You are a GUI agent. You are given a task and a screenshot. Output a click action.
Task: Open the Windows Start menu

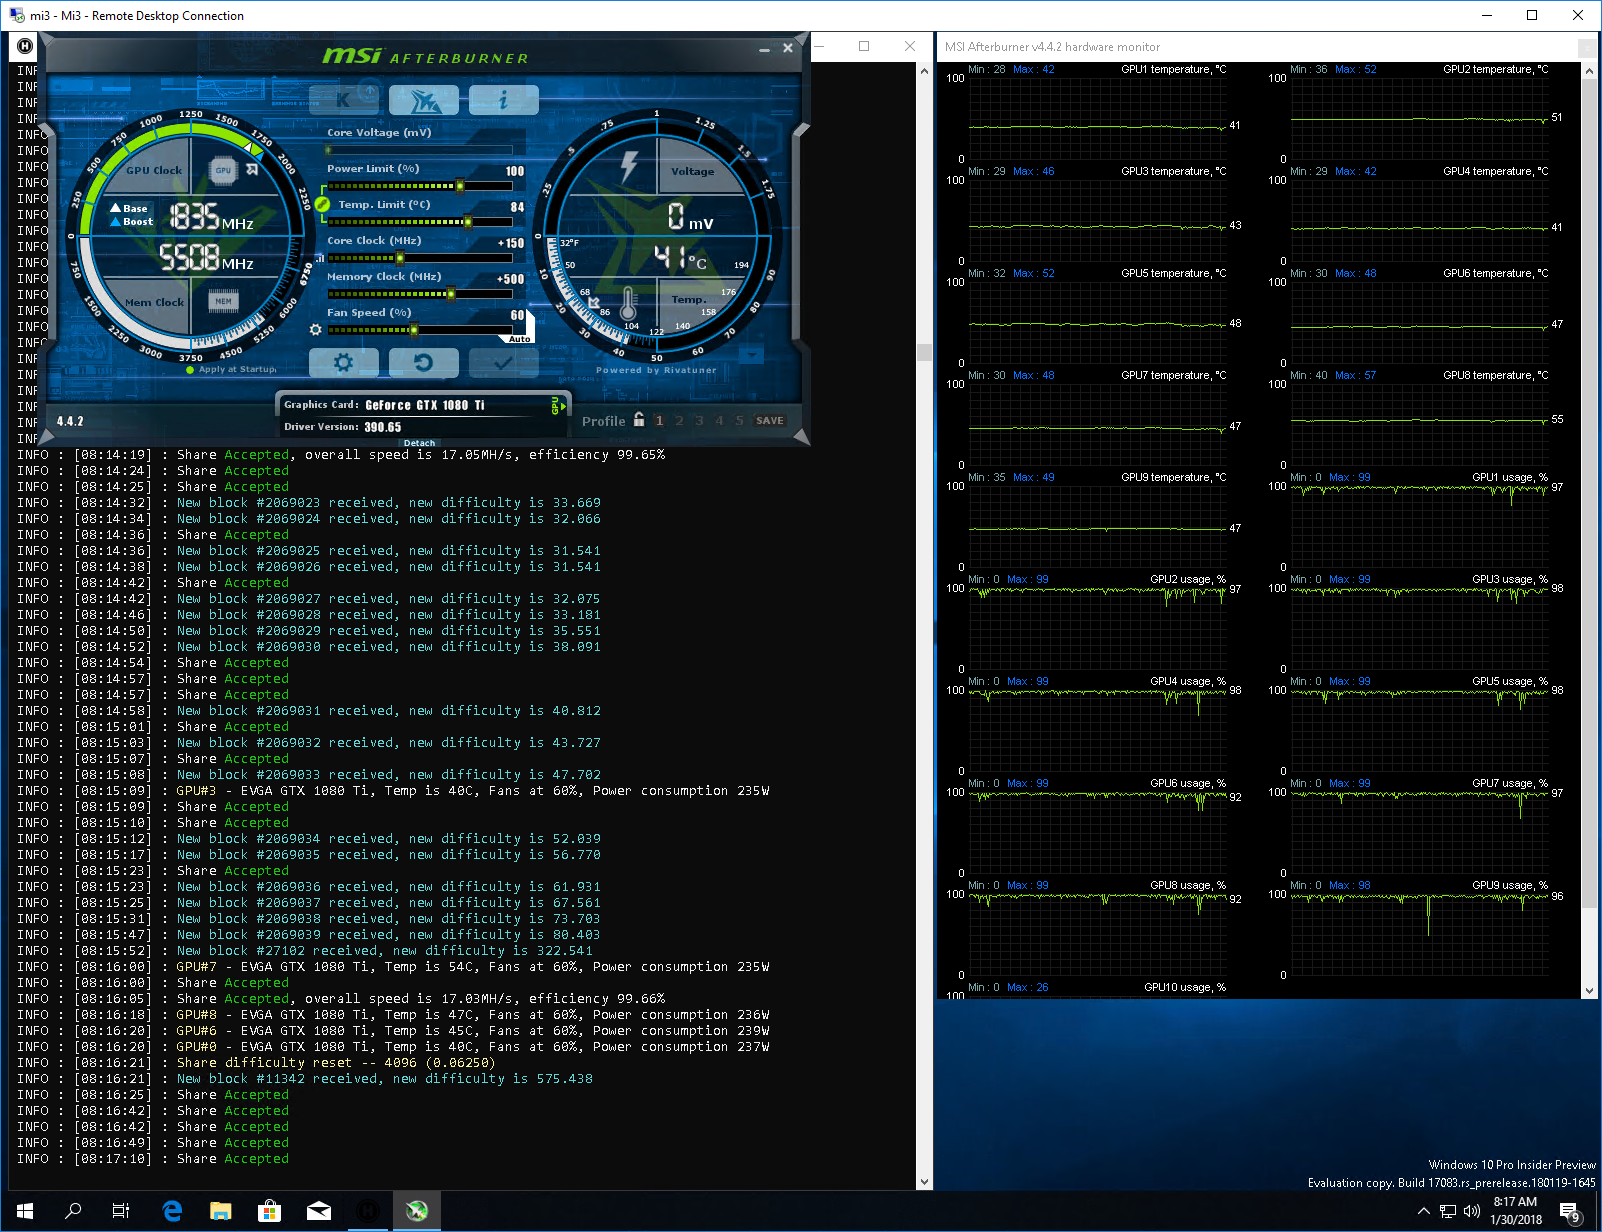tap(25, 1211)
